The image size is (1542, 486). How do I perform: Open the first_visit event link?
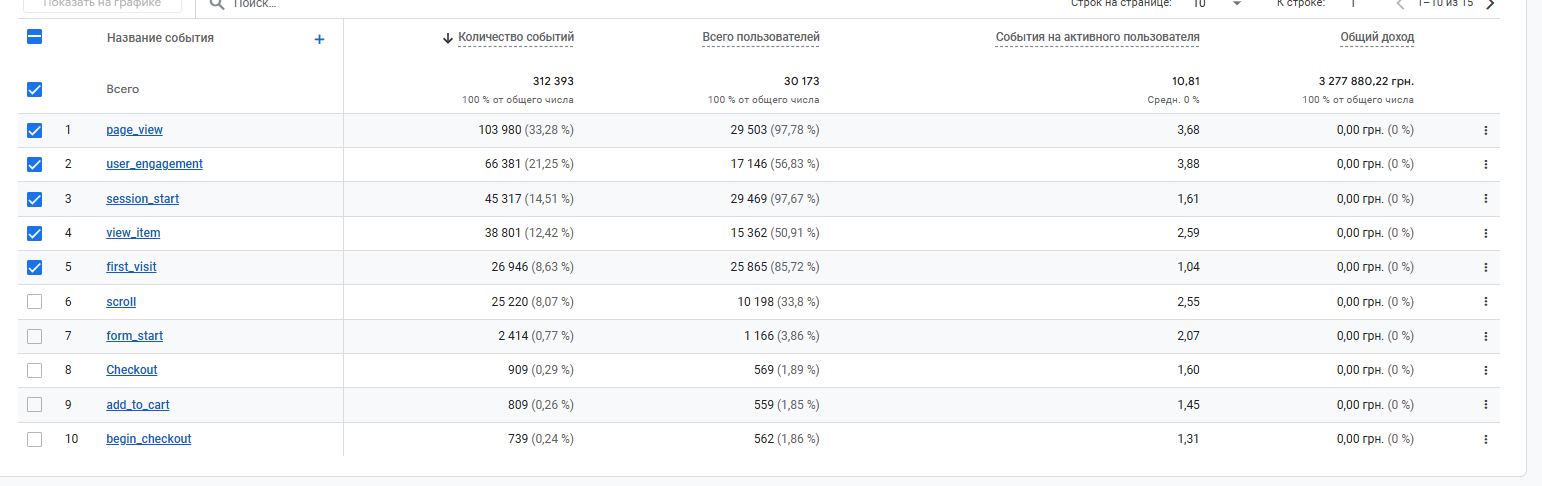point(131,267)
